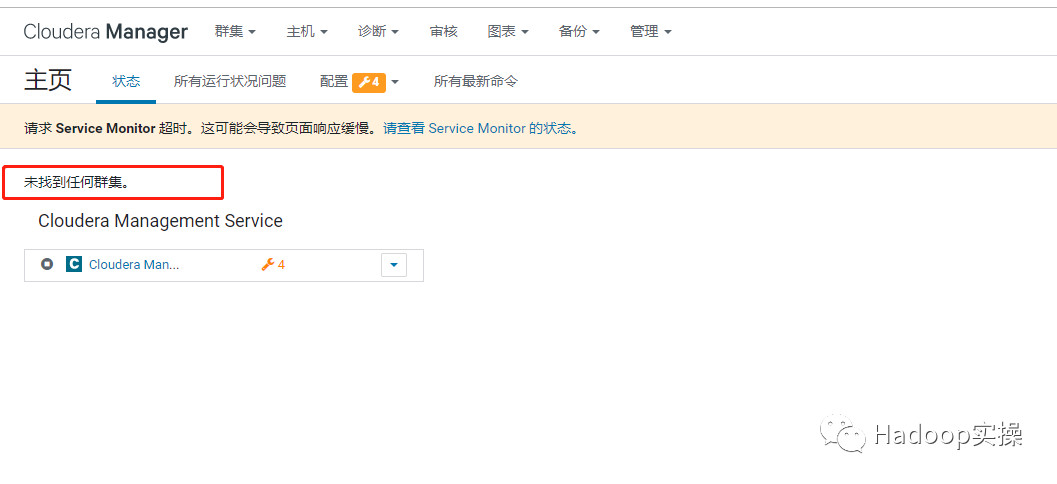Click the 请求 Service Monitor 超时 warning text
Screen dimensions: 1057x484
(x=200, y=128)
